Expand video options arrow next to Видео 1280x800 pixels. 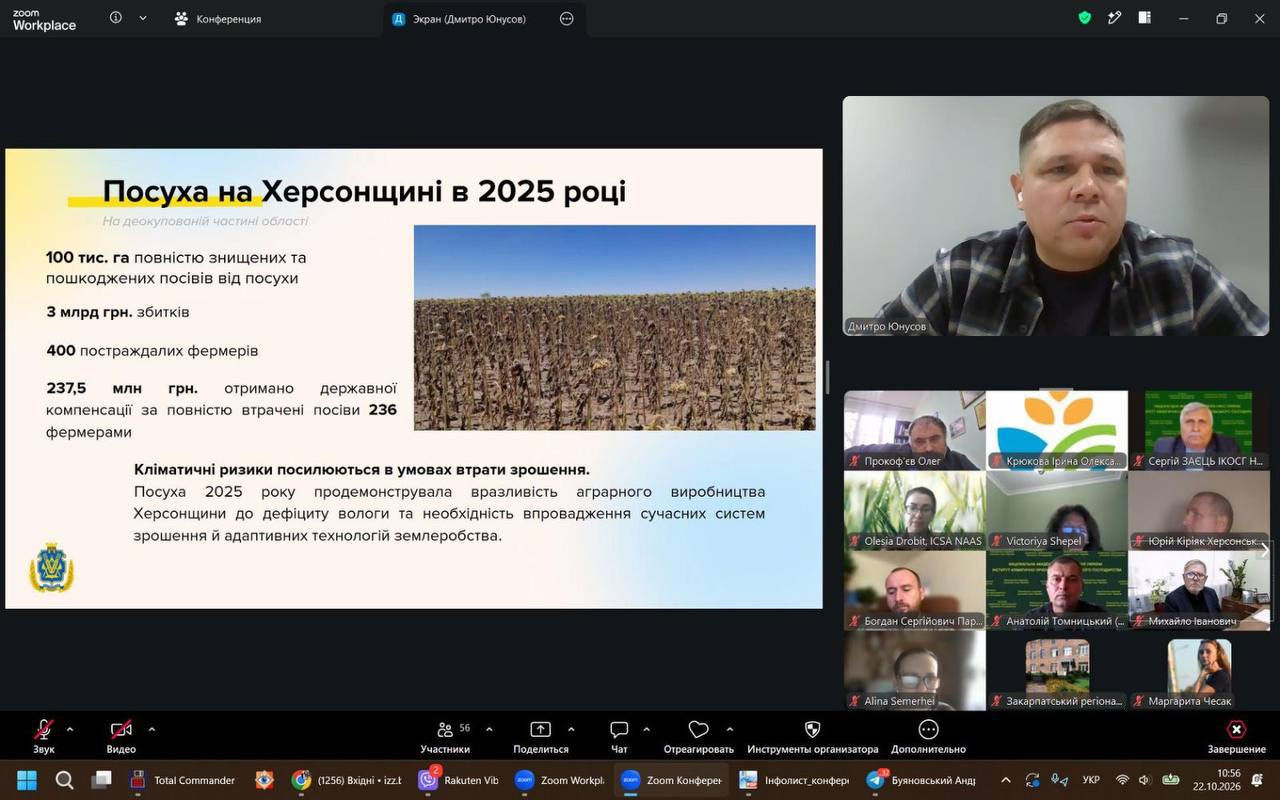pyautogui.click(x=152, y=729)
